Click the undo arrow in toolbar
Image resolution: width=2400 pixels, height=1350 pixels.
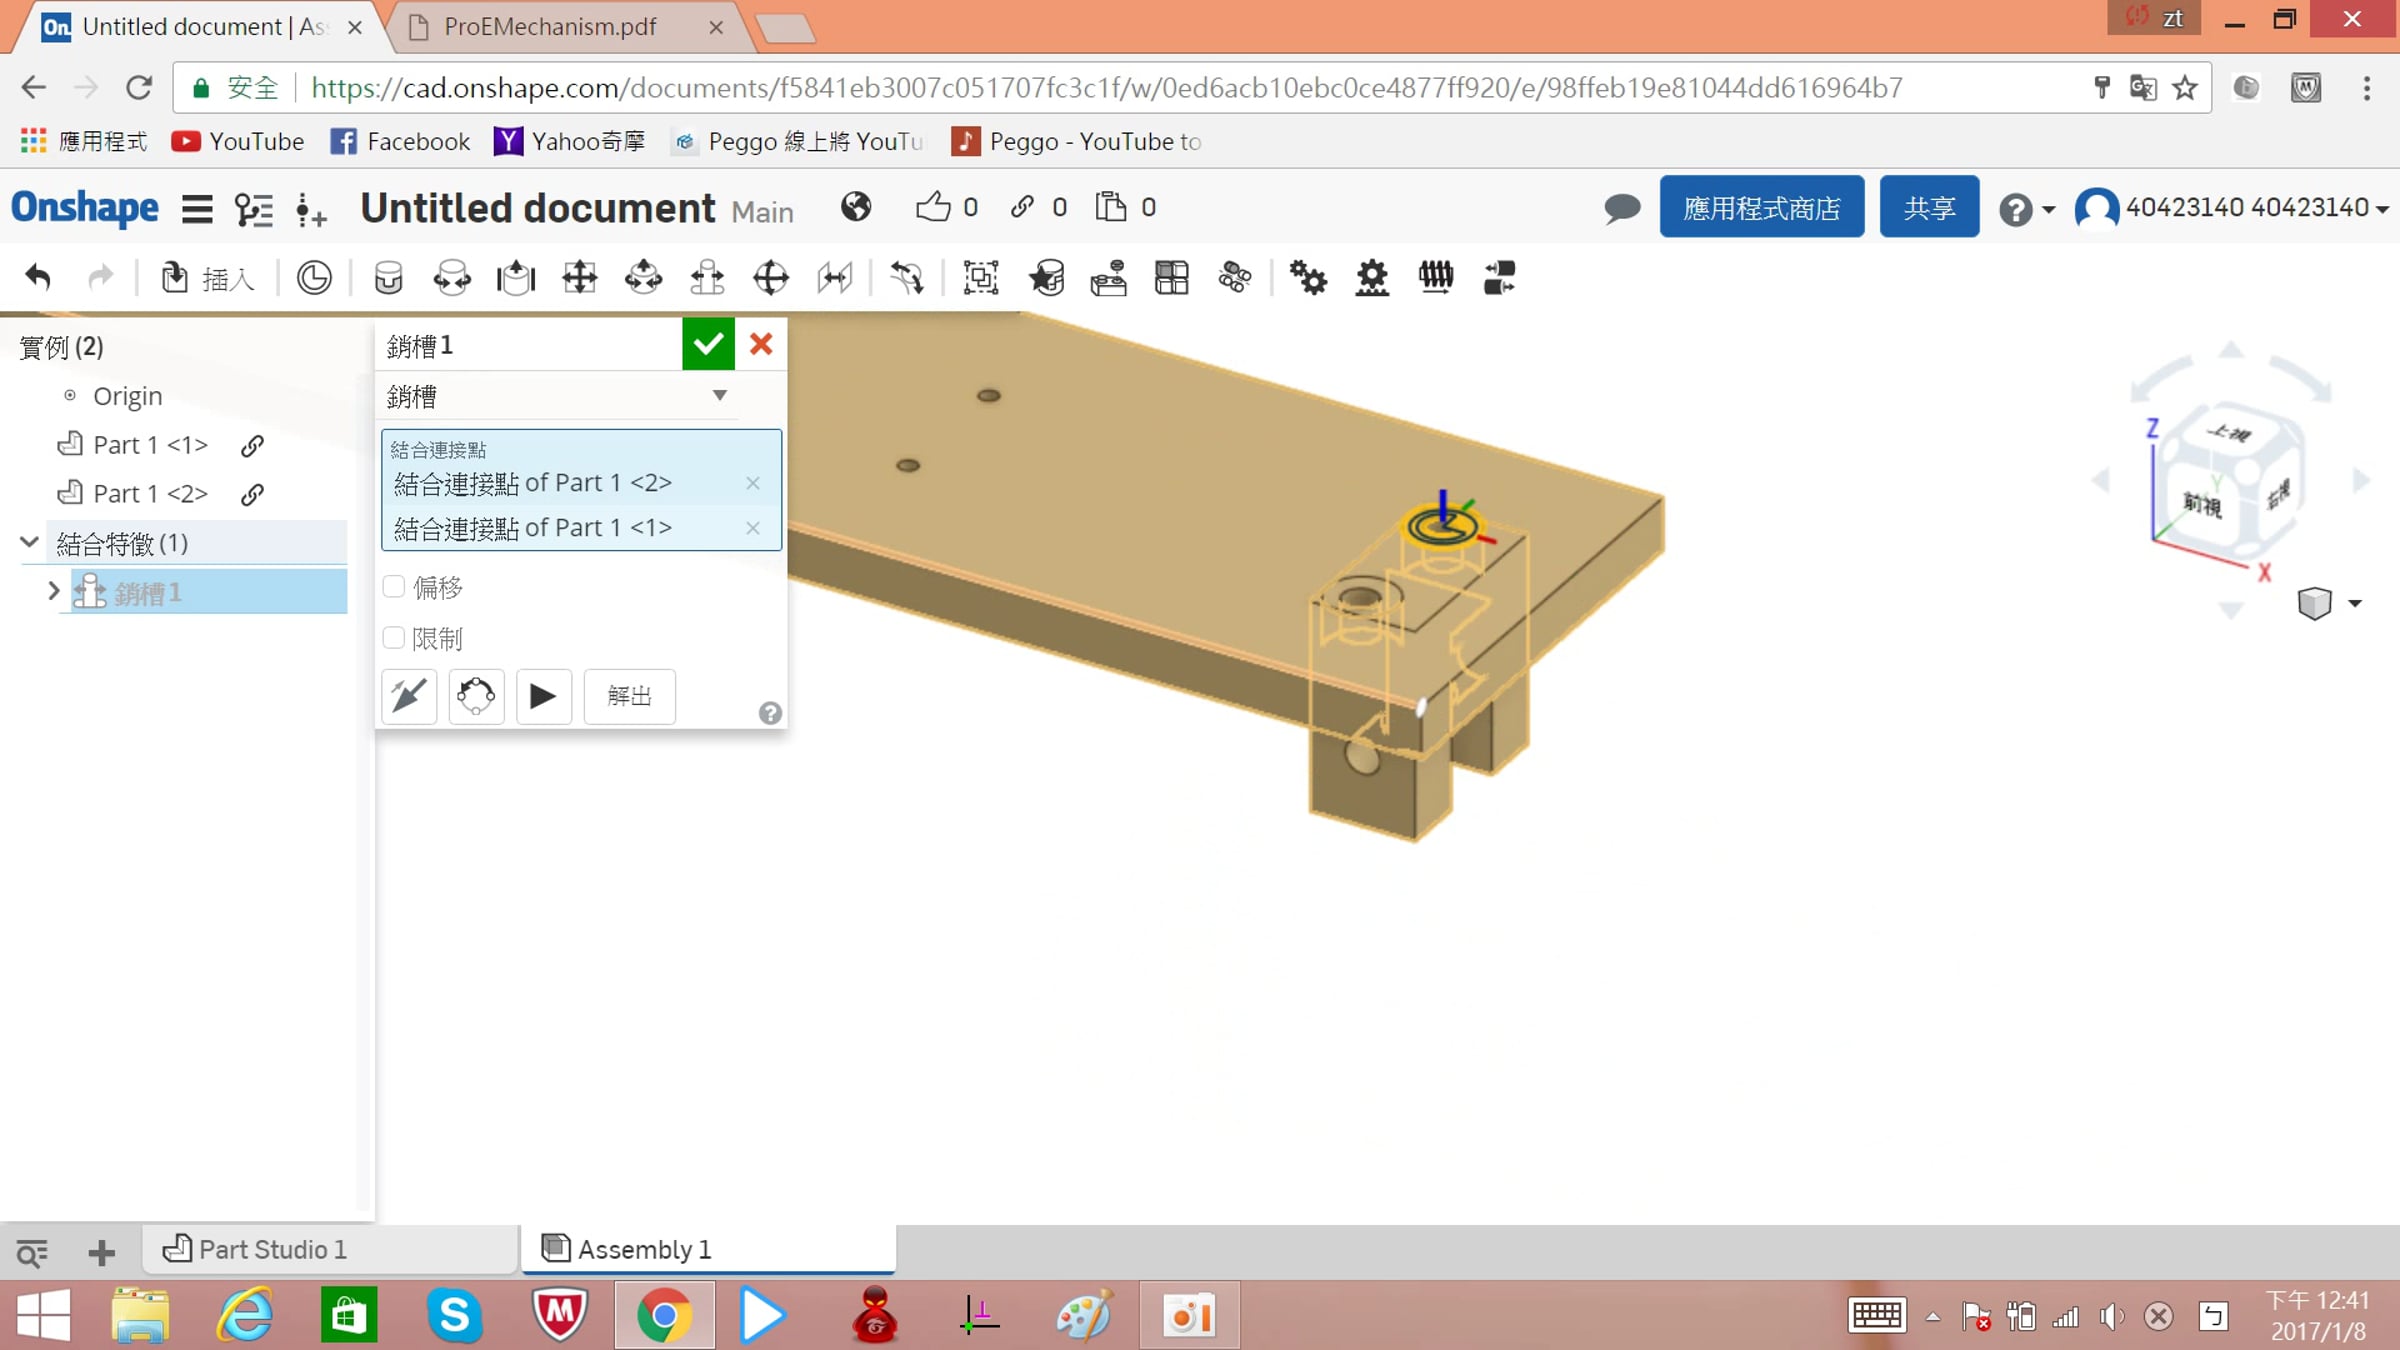pos(38,278)
